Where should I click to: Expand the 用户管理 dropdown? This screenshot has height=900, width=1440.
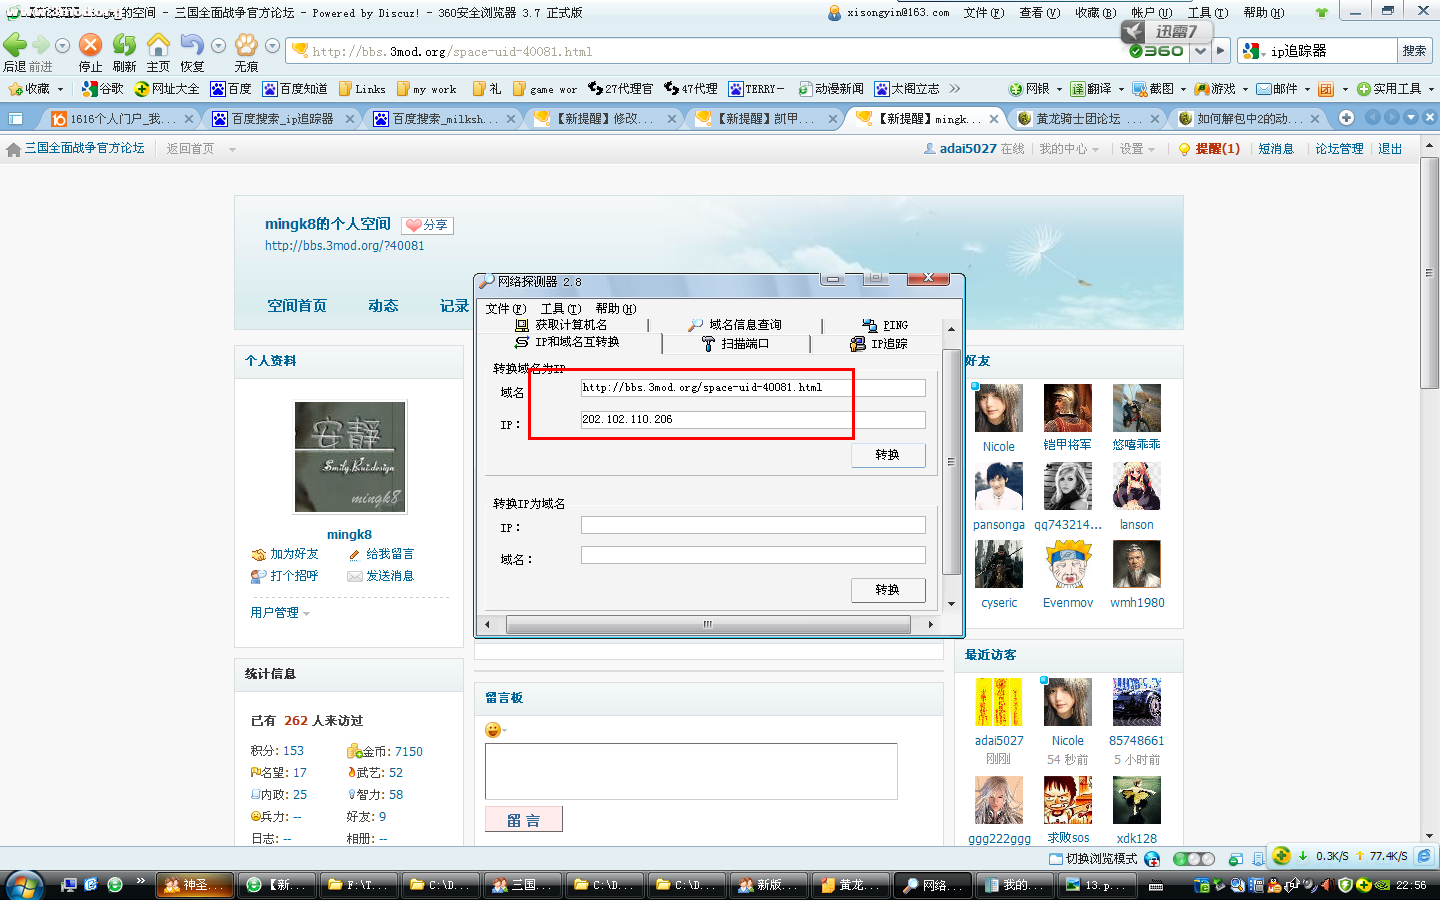[x=280, y=613]
